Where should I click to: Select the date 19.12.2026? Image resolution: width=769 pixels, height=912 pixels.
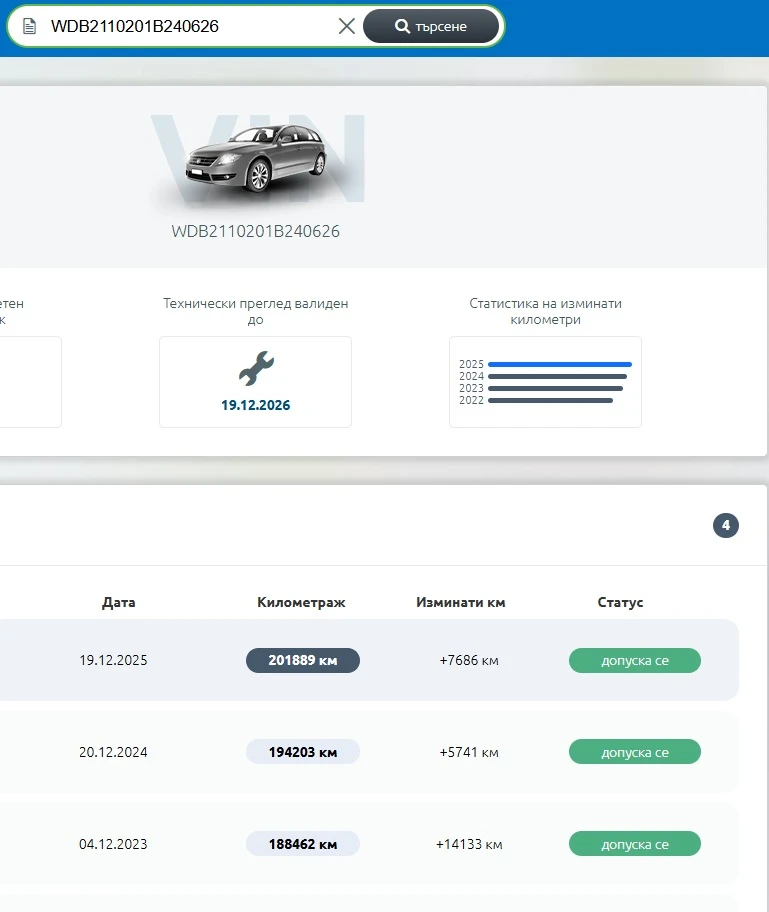coord(255,405)
